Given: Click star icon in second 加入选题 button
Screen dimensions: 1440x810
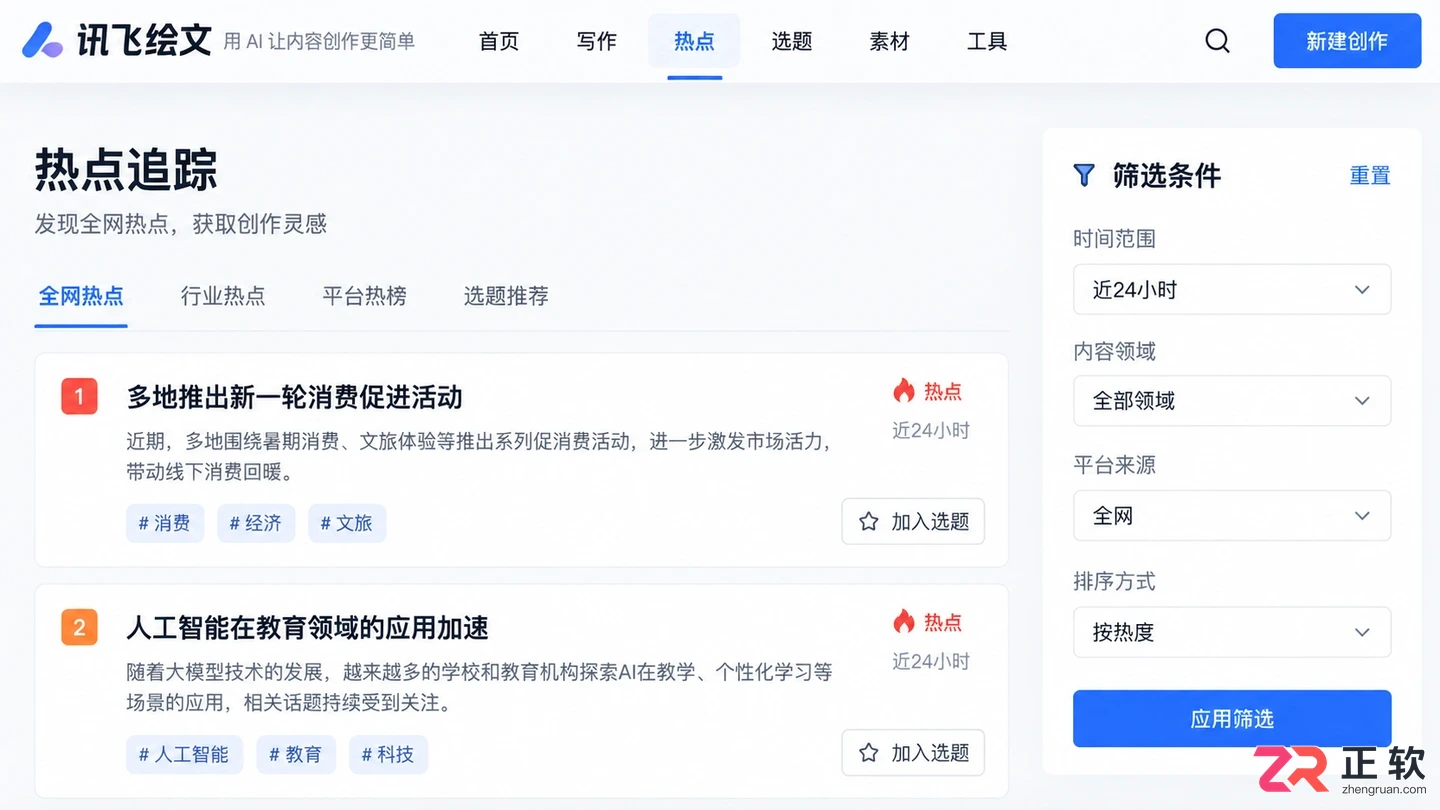Looking at the screenshot, I should click(869, 752).
